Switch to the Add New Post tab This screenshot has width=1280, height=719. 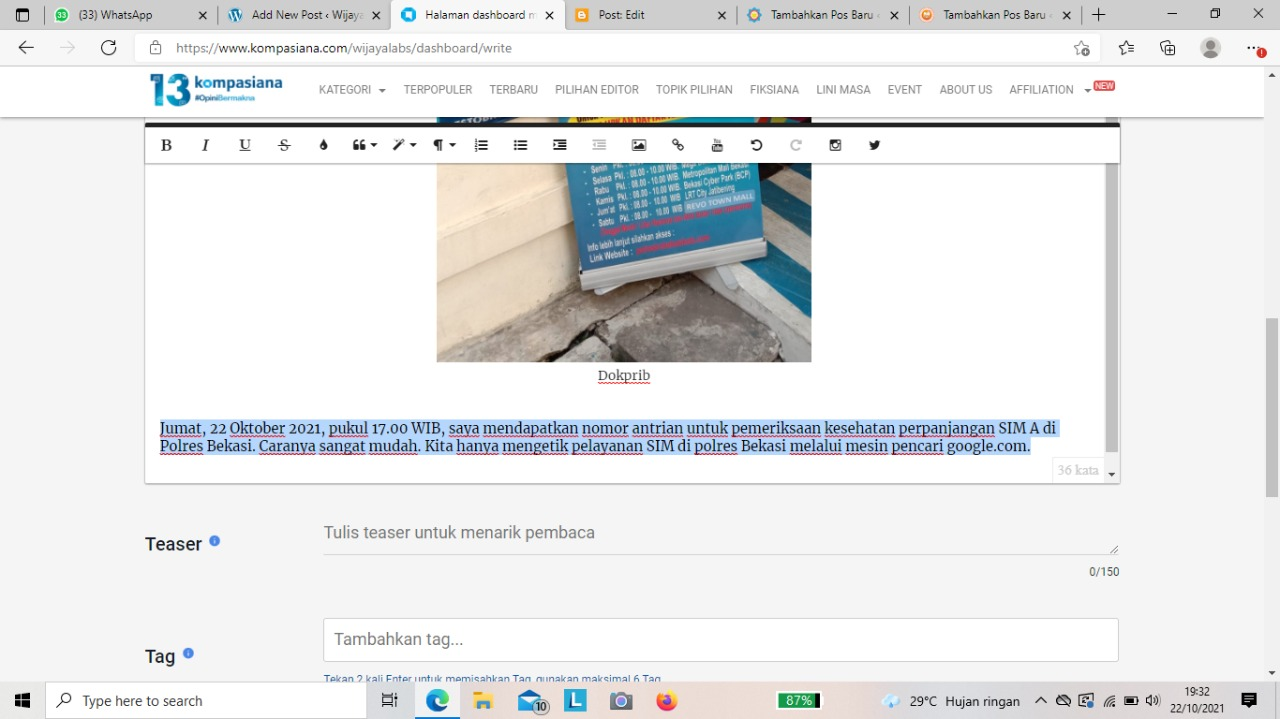coord(303,15)
